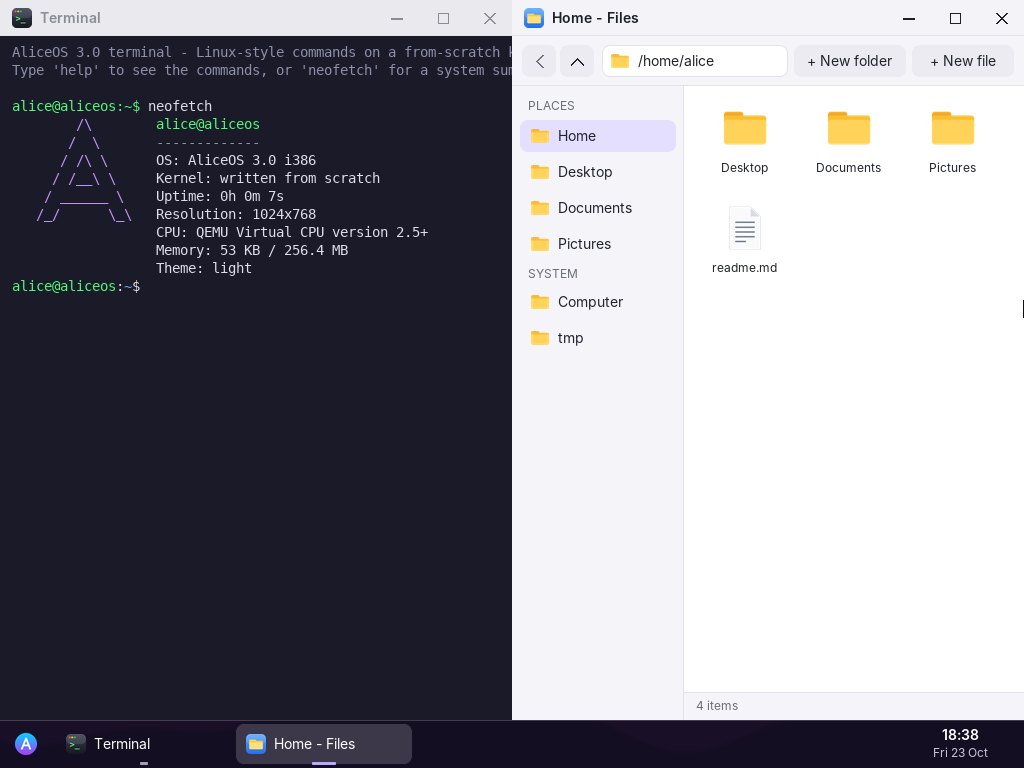The image size is (1024, 768).
Task: Click the Files window title icon
Action: [x=534, y=18]
